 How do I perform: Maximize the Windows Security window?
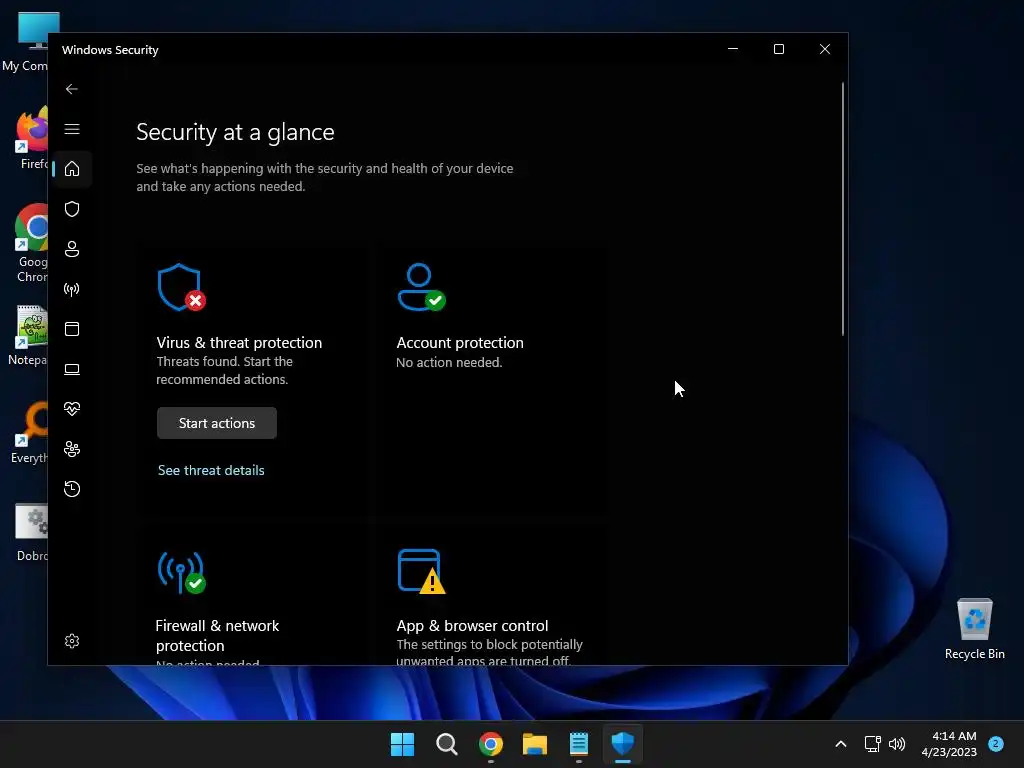tap(778, 49)
